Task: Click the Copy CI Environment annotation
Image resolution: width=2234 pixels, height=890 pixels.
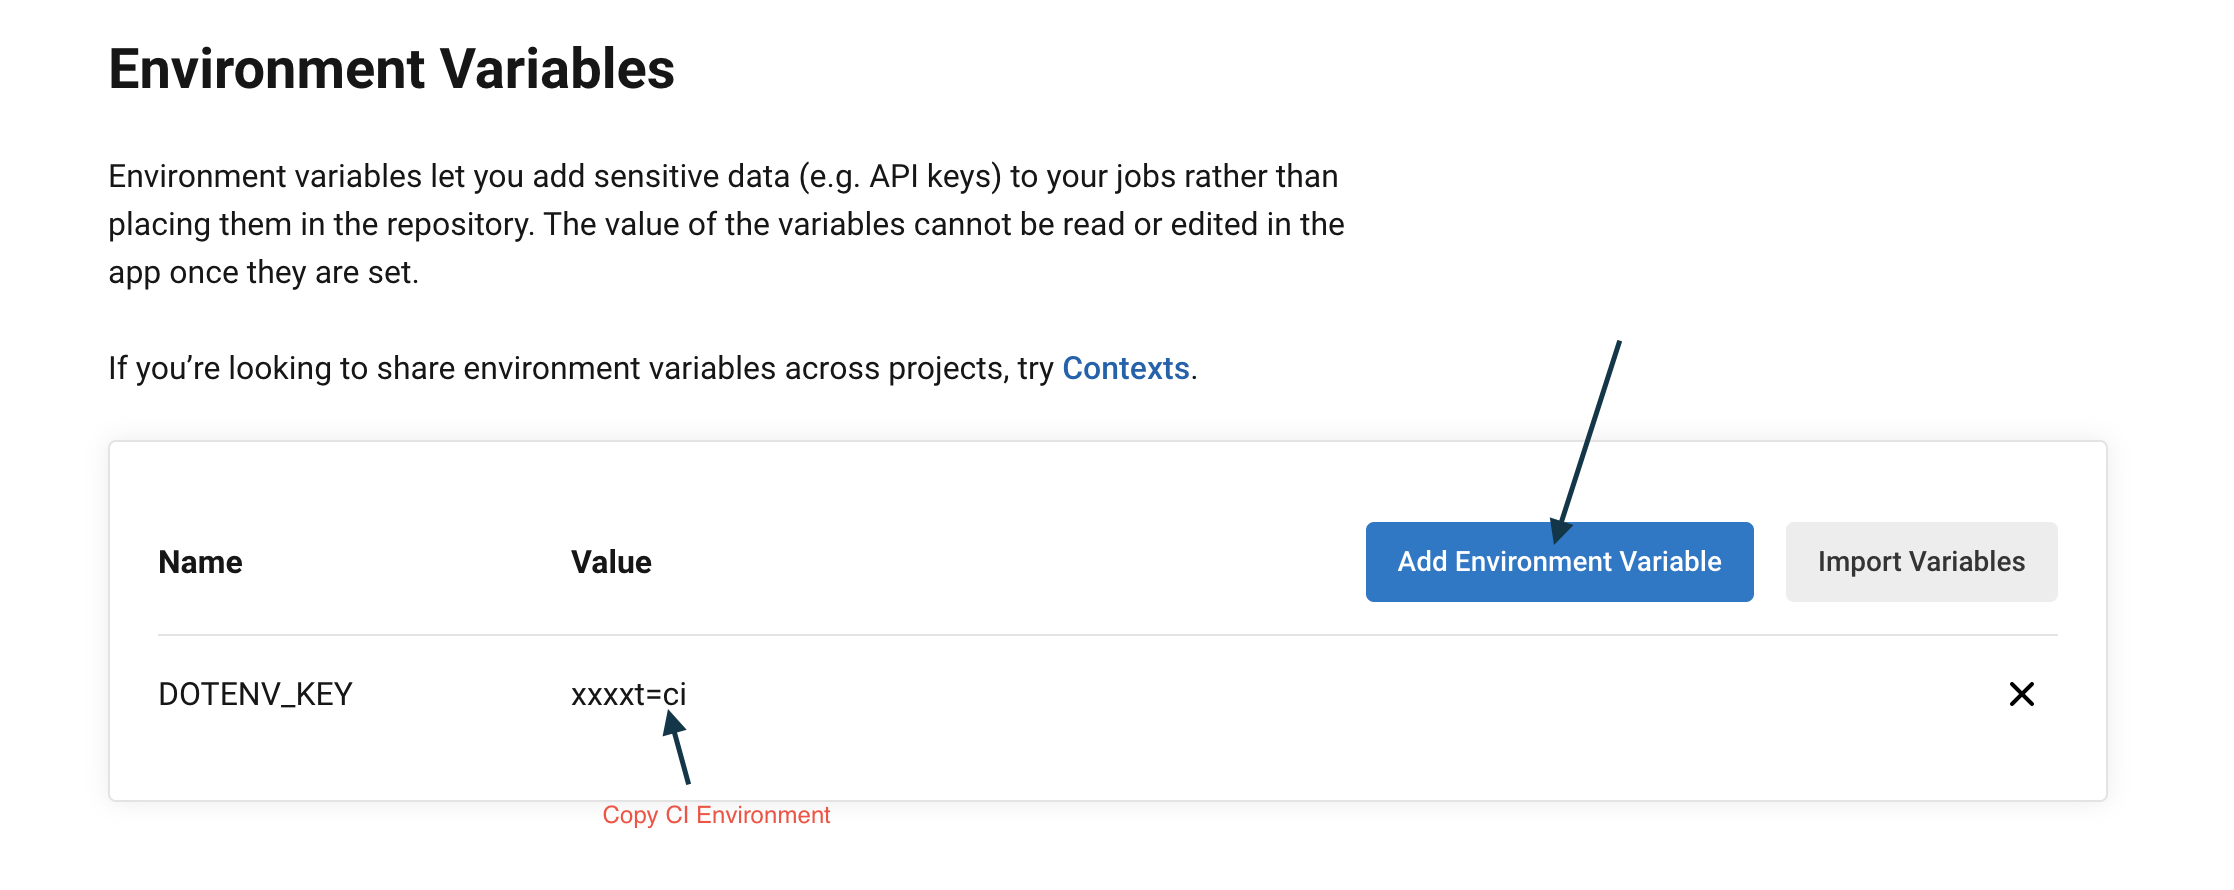Action: [716, 815]
